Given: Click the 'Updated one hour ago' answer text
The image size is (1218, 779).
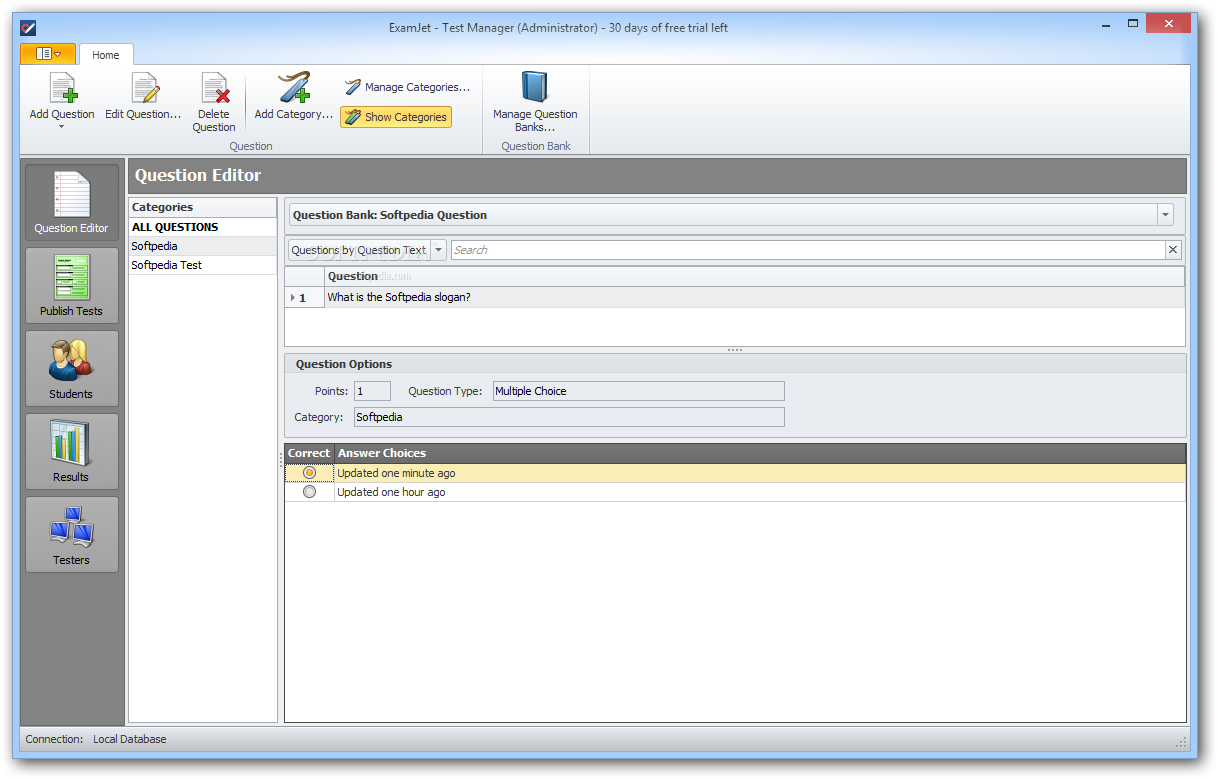Looking at the screenshot, I should [391, 492].
